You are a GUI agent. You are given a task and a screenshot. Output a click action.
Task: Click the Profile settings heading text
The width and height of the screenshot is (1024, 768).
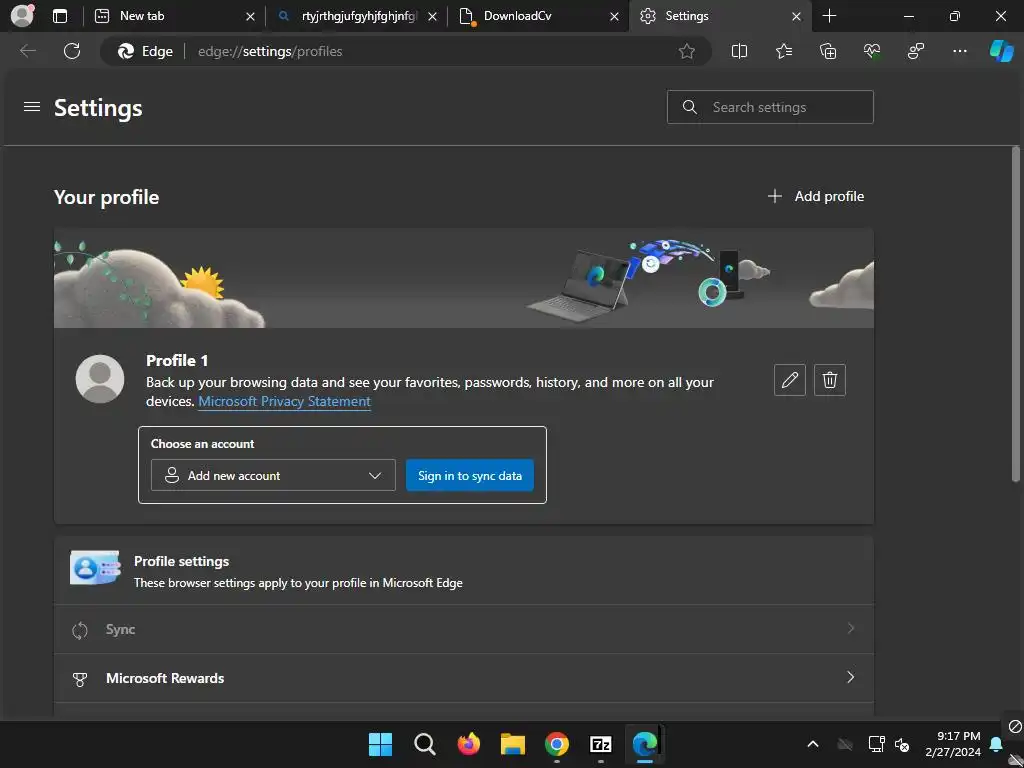pos(182,561)
